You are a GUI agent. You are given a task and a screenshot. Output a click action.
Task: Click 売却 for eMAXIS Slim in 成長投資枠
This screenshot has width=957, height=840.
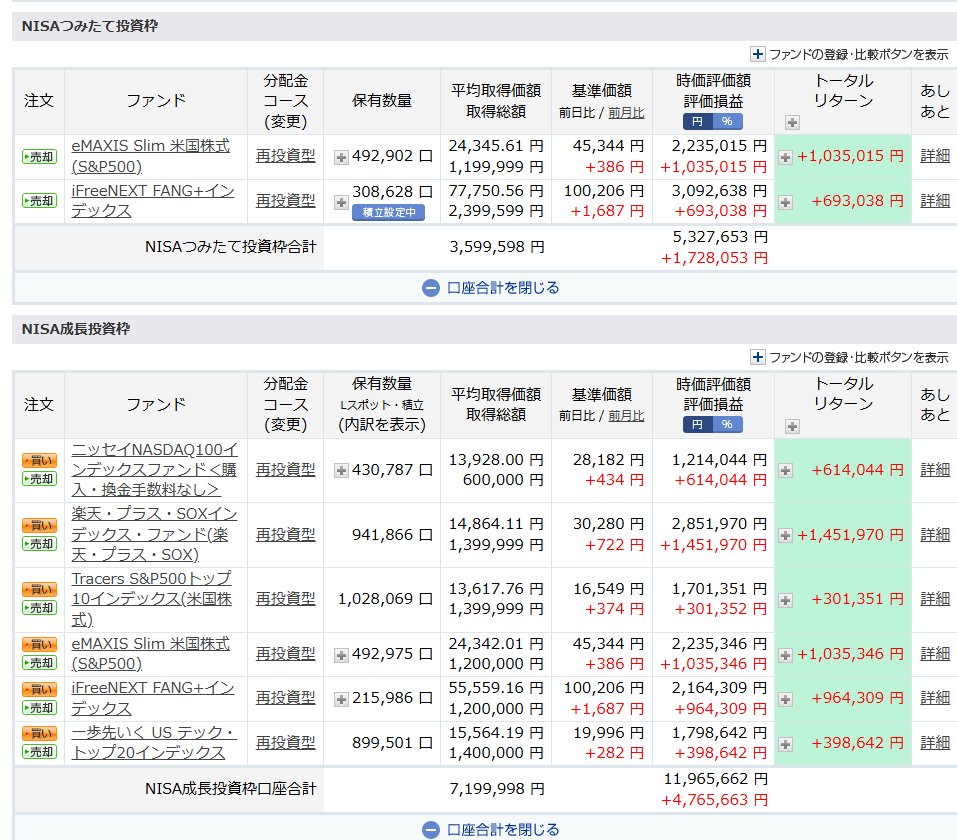[40, 663]
